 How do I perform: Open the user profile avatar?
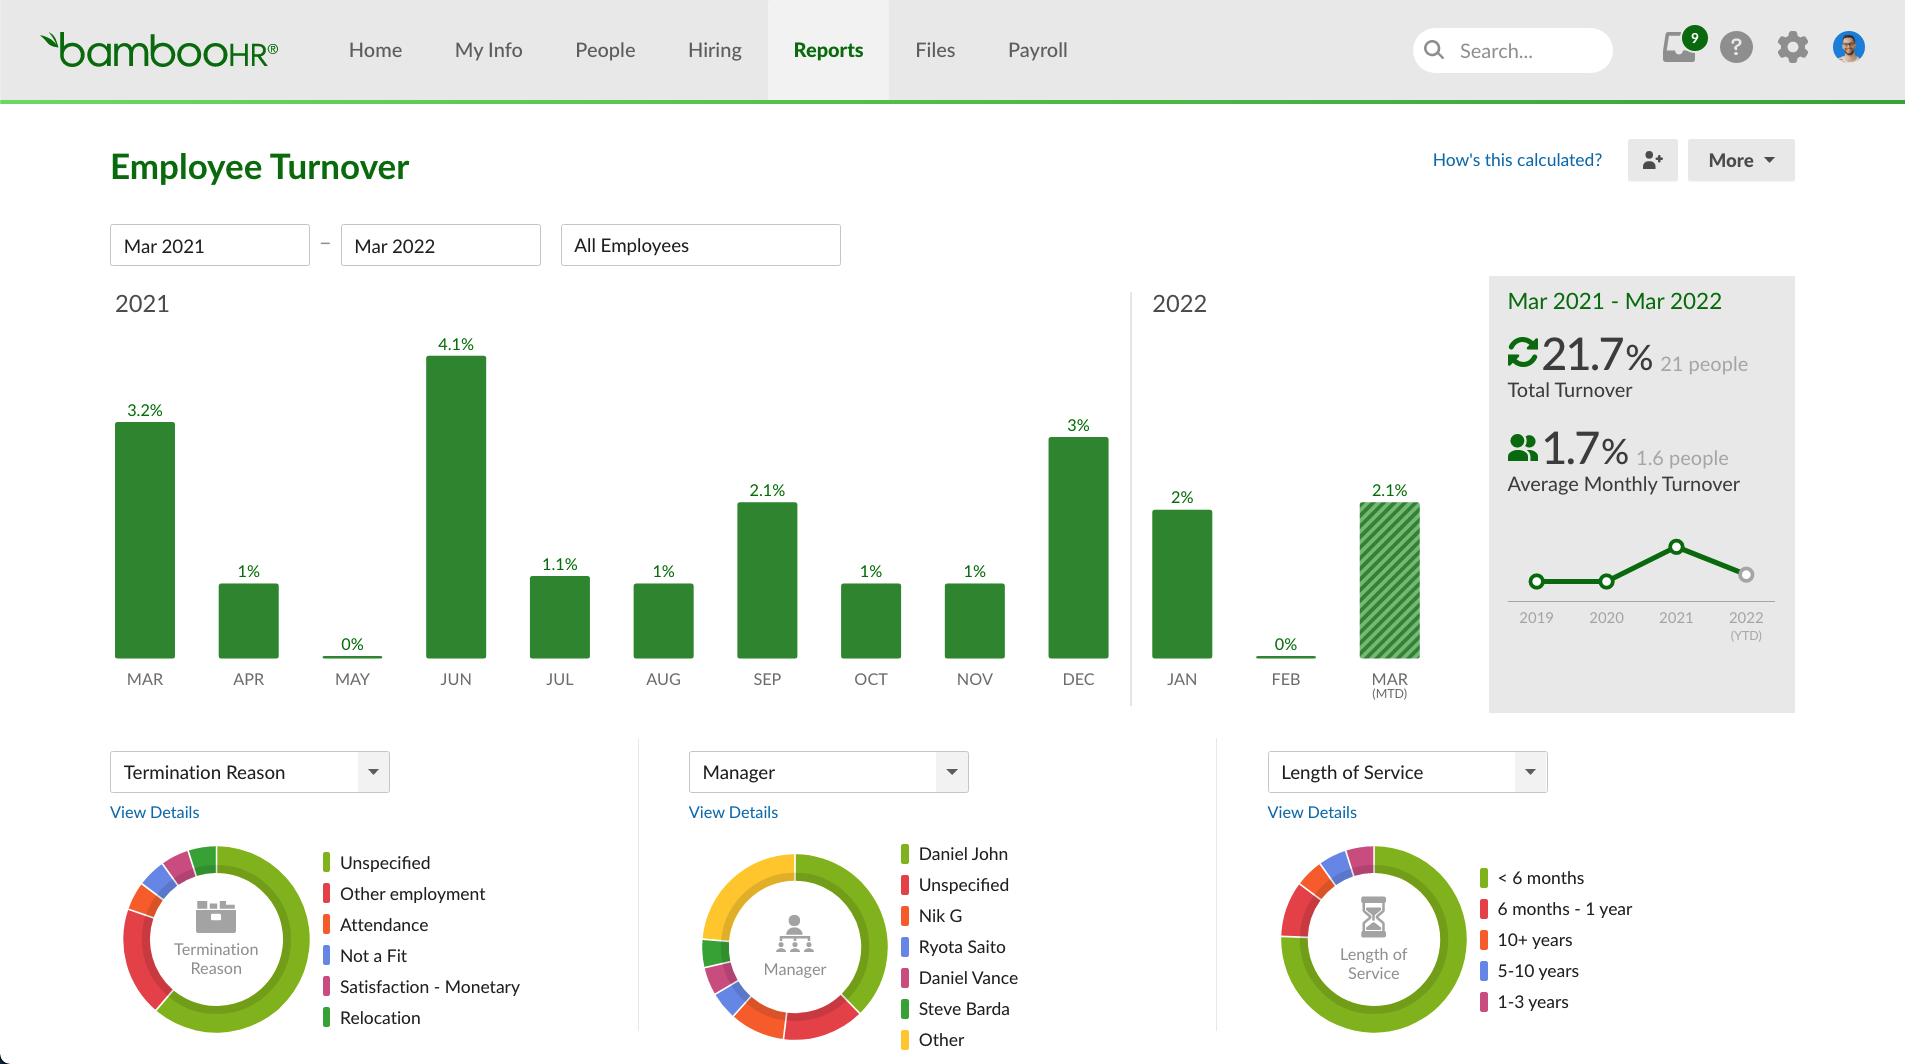(1848, 47)
